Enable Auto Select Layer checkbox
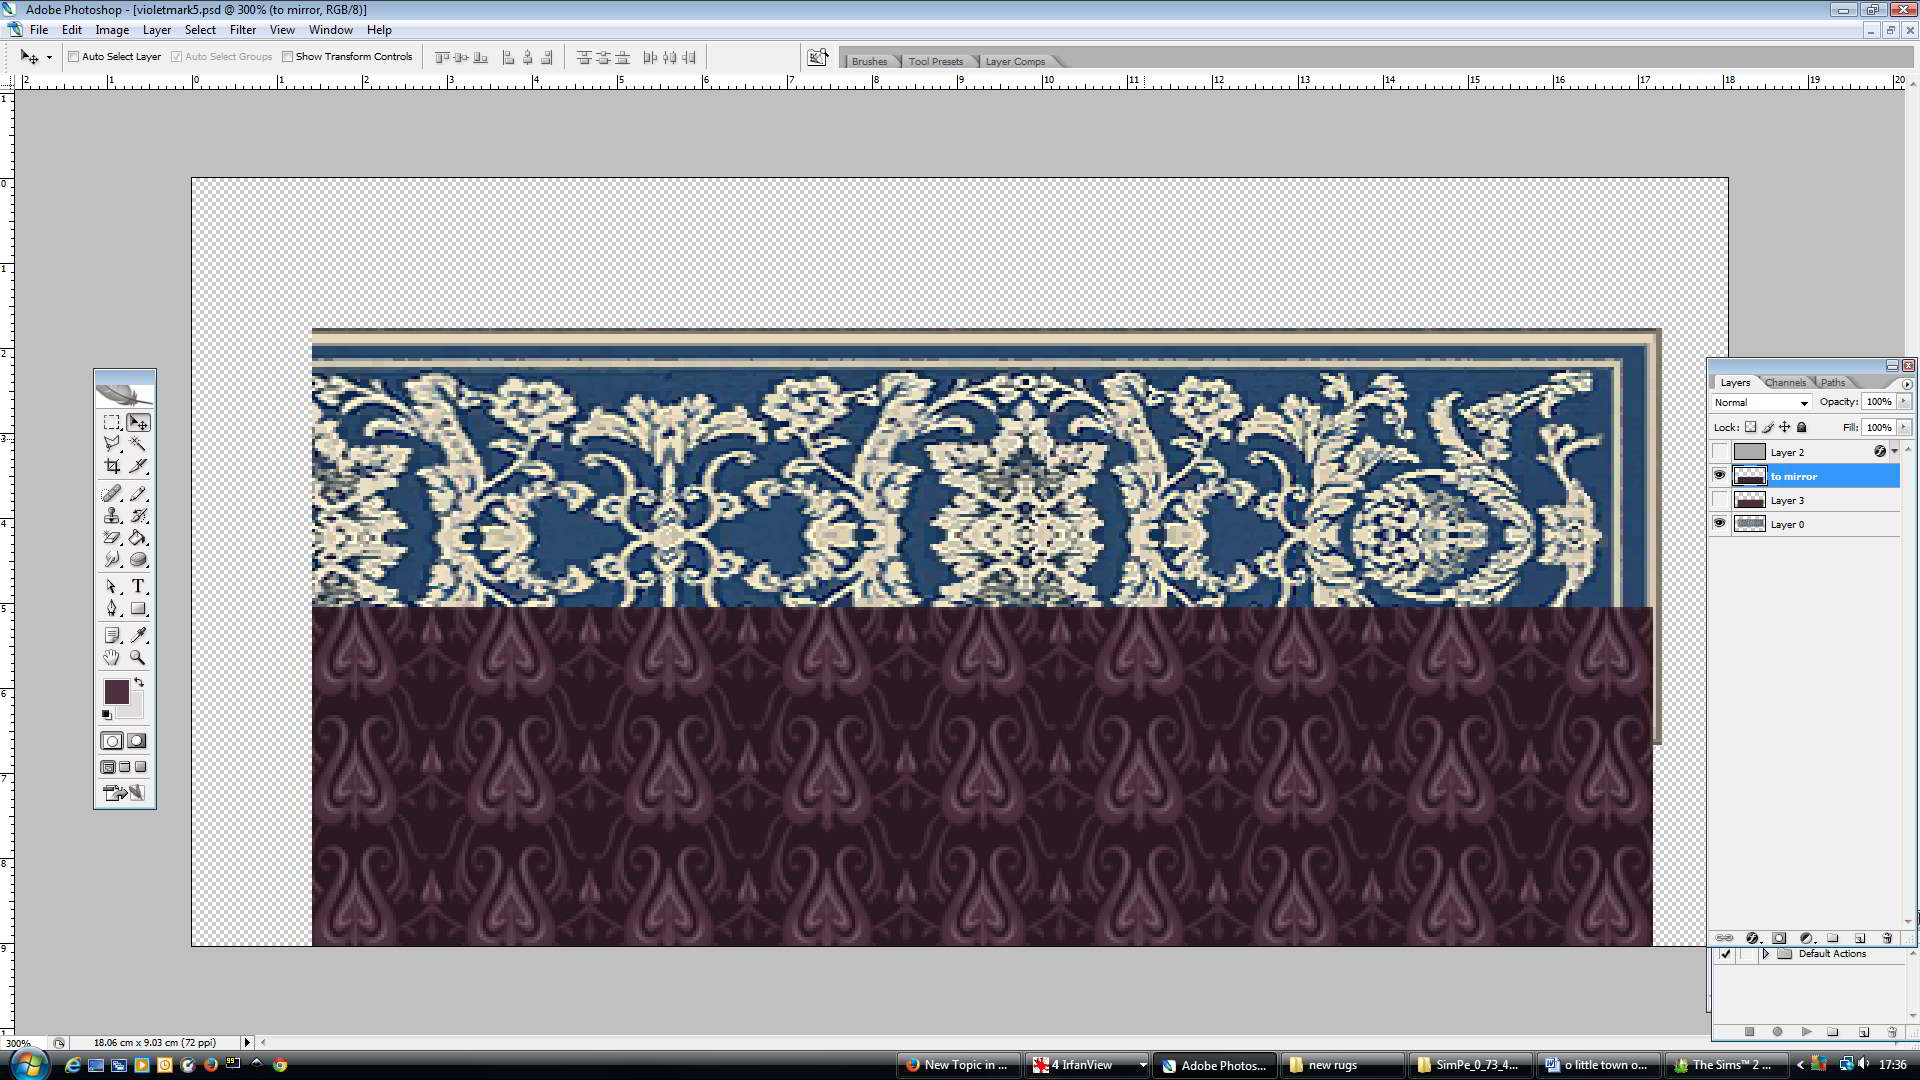Viewport: 1920px width, 1080px height. pos(74,57)
